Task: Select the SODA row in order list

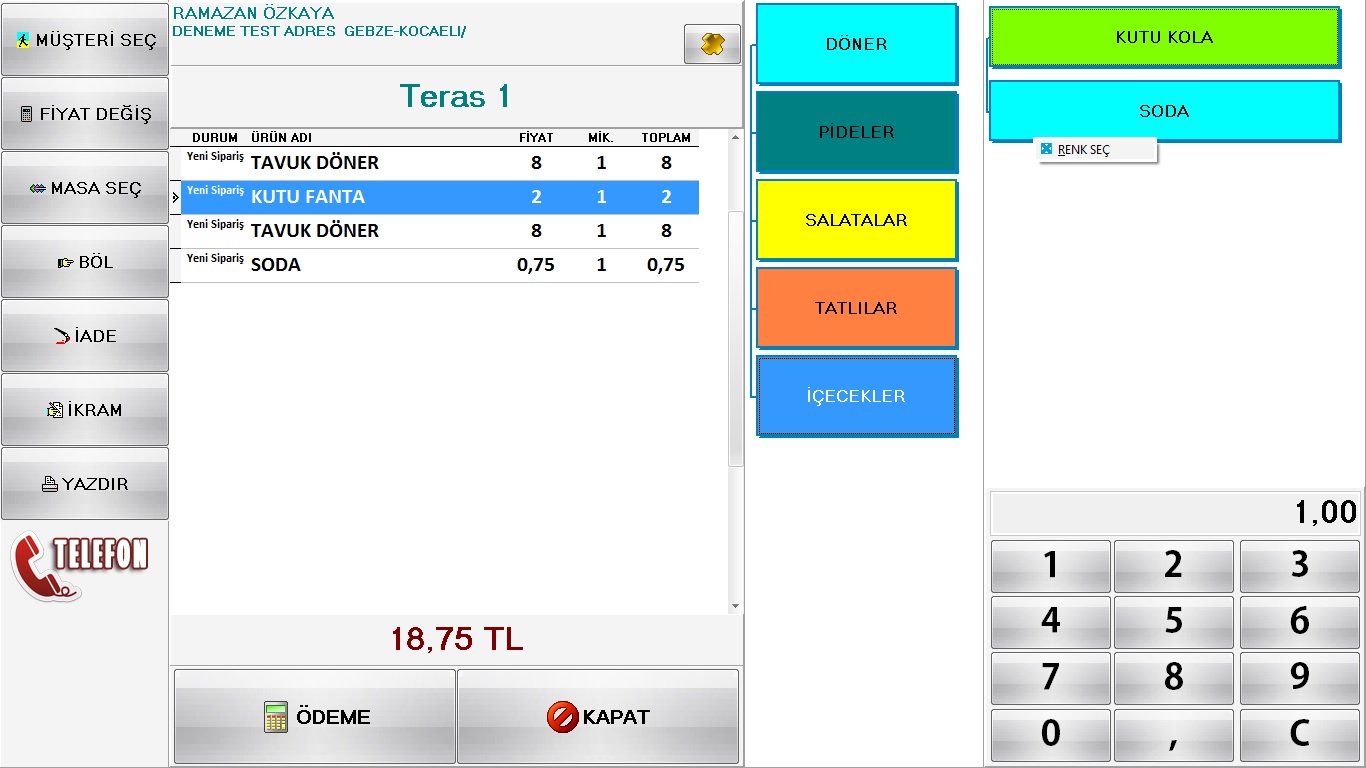Action: 440,265
